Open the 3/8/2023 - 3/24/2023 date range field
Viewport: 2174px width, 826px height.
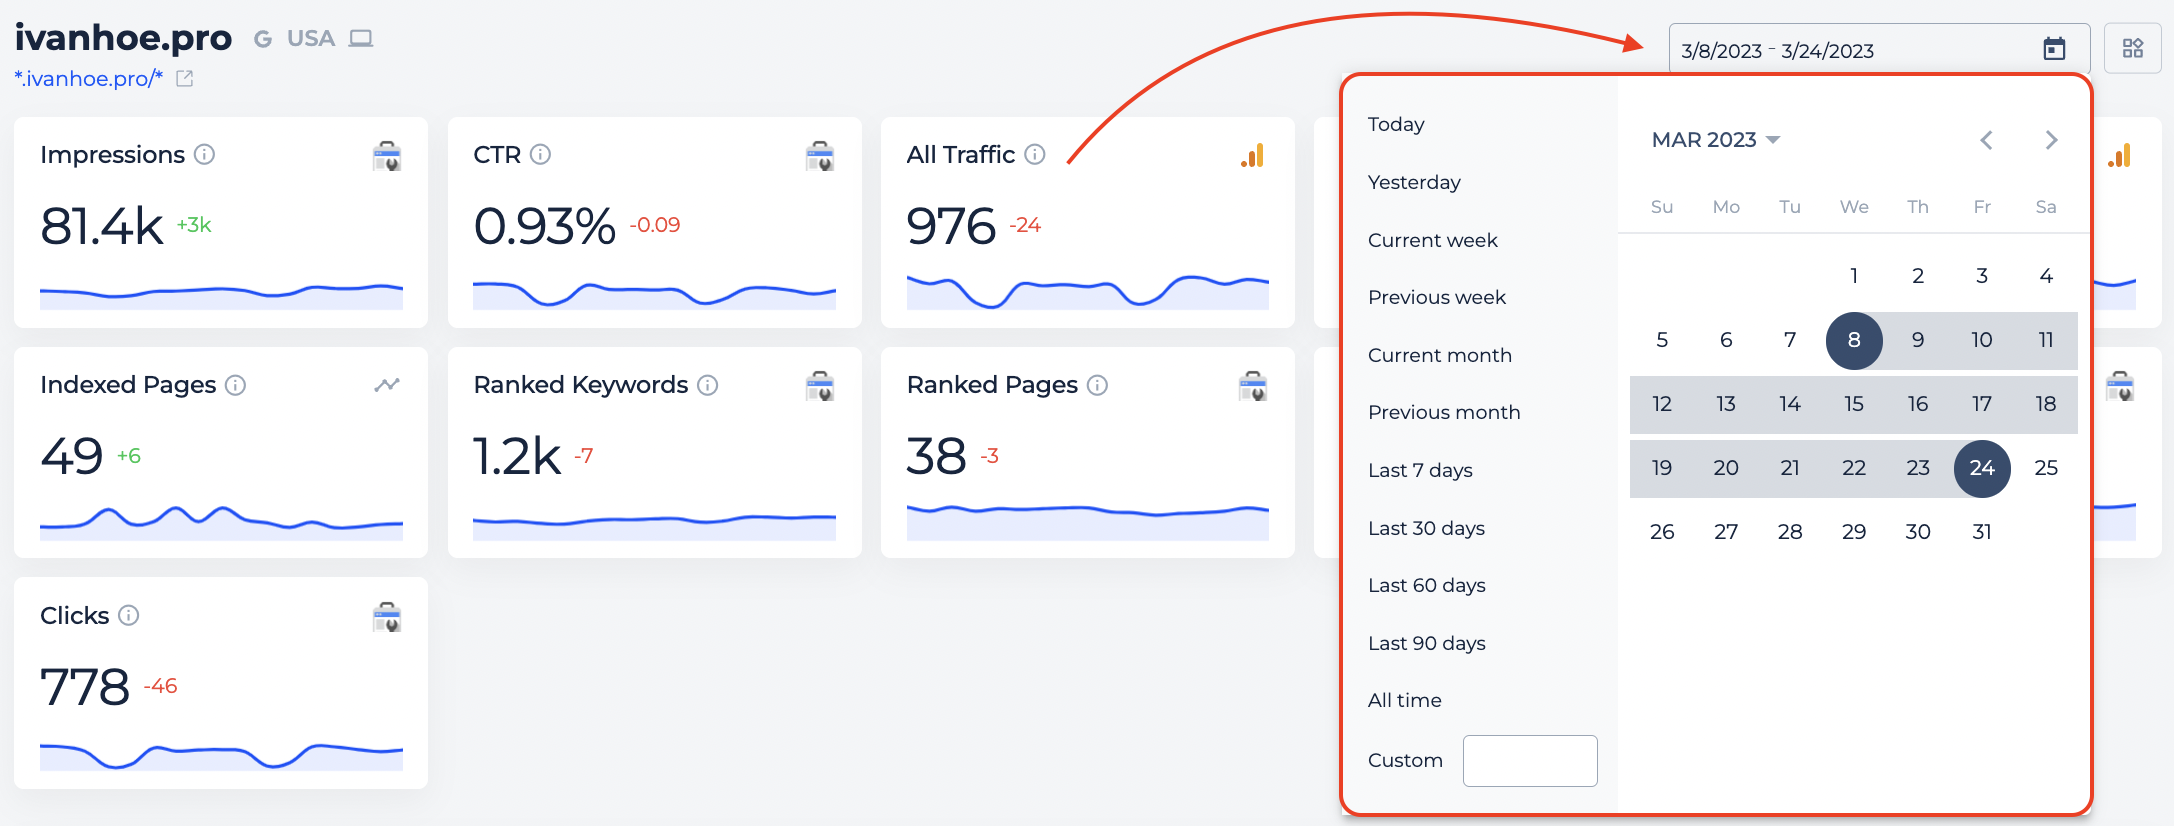point(1880,50)
